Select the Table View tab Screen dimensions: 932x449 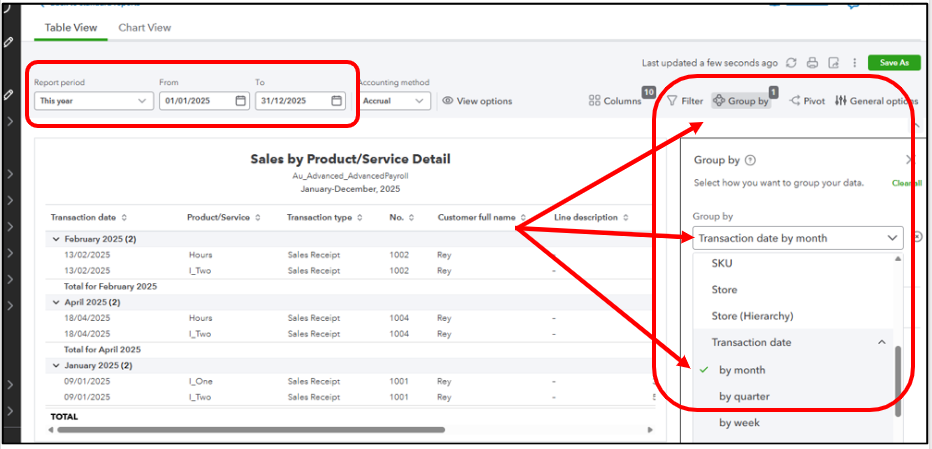pos(71,27)
